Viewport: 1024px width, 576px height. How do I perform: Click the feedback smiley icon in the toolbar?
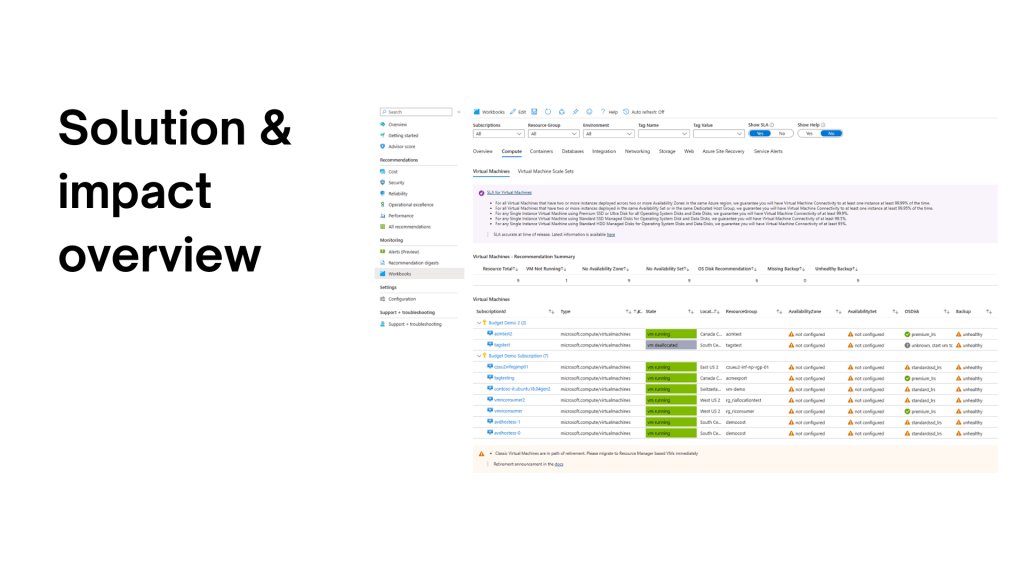pyautogui.click(x=589, y=112)
